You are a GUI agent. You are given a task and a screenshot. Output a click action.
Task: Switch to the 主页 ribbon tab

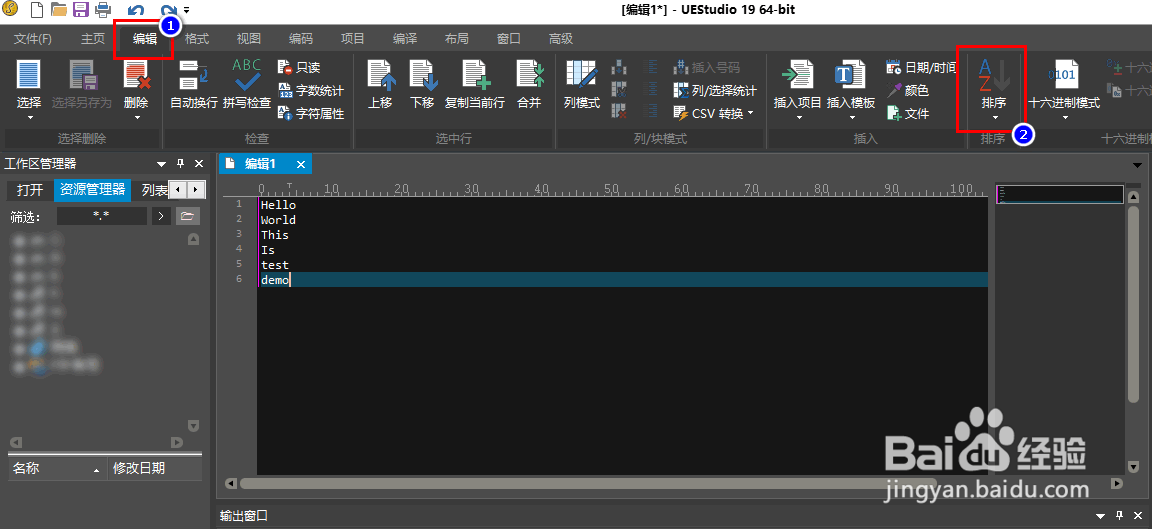[x=93, y=39]
